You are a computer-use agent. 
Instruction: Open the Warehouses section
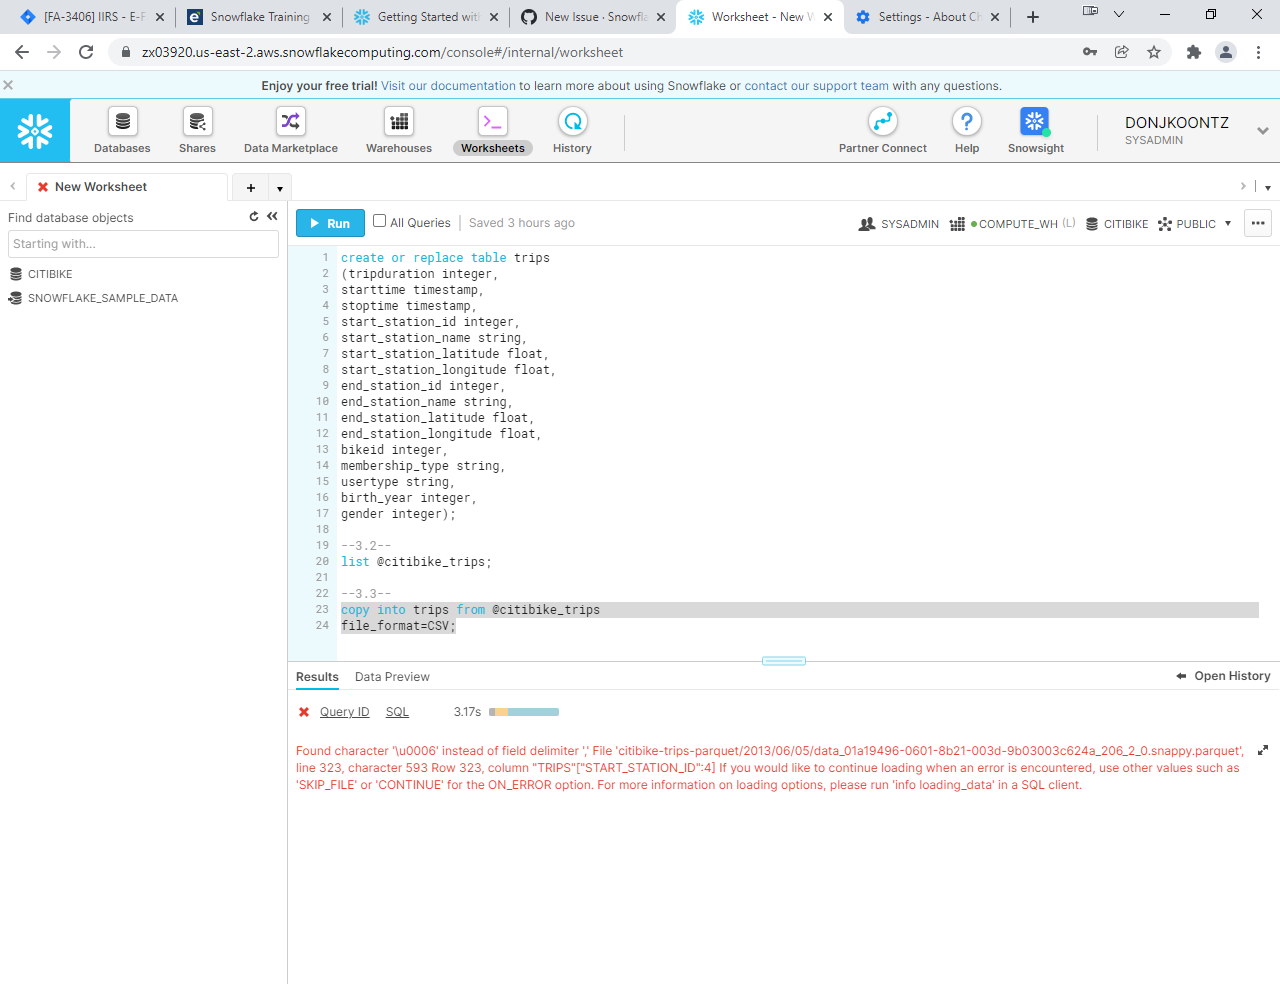pos(398,131)
